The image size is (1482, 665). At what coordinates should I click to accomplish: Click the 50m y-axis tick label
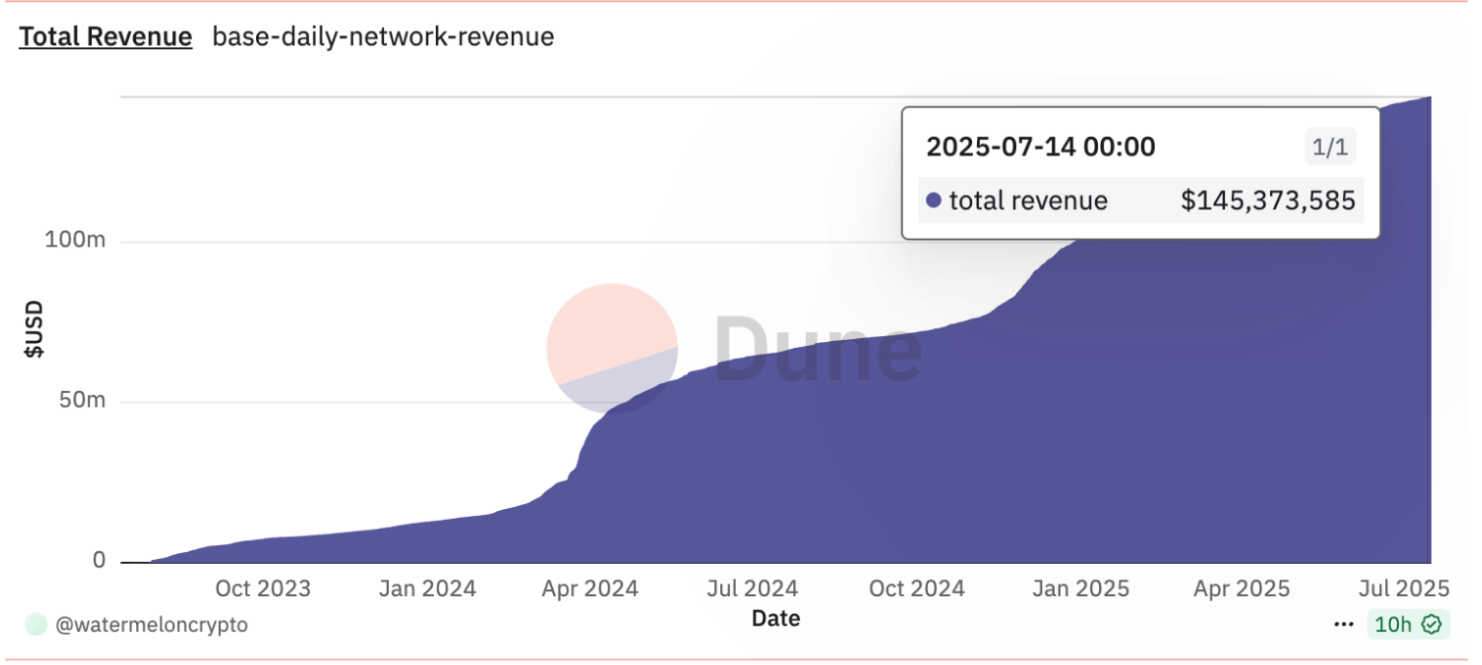[x=81, y=401]
